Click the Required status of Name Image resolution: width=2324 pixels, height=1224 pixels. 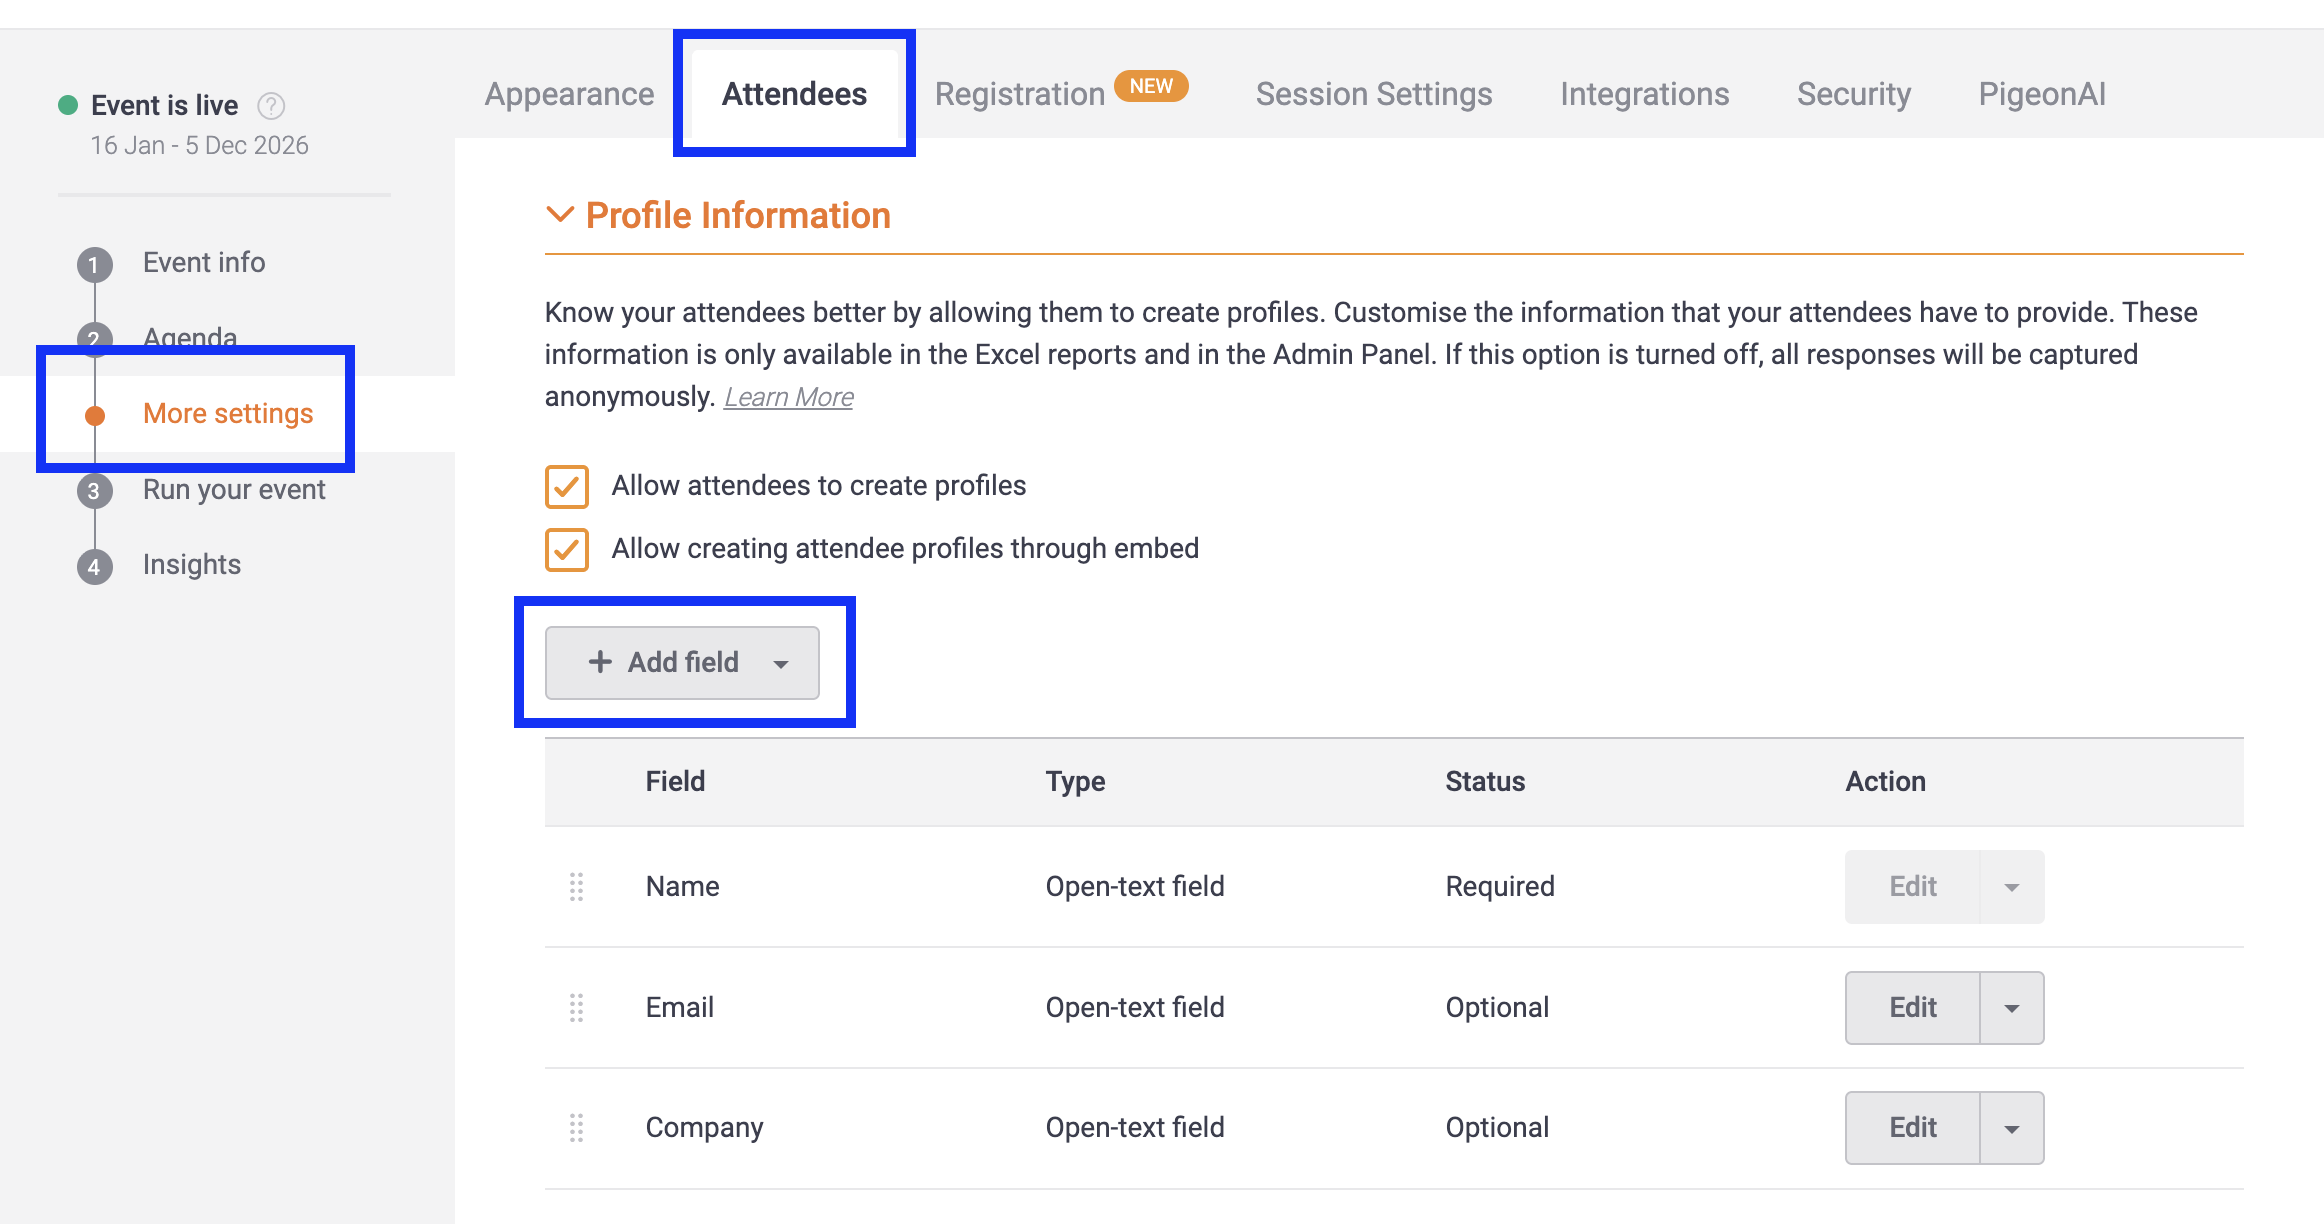(1500, 887)
